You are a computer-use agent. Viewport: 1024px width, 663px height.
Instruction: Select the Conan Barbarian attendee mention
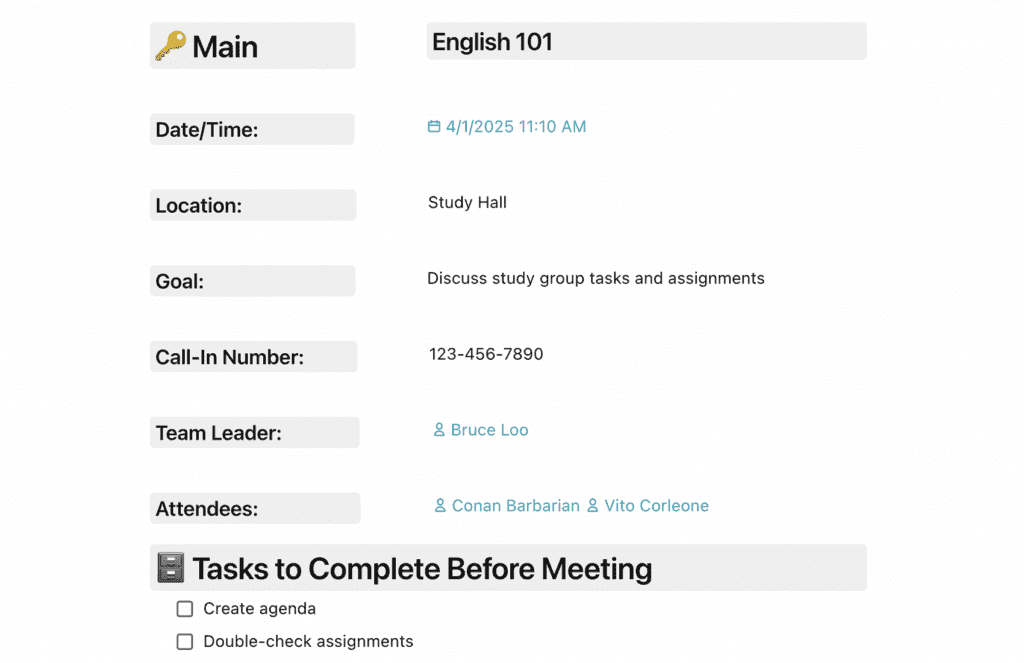coord(515,506)
